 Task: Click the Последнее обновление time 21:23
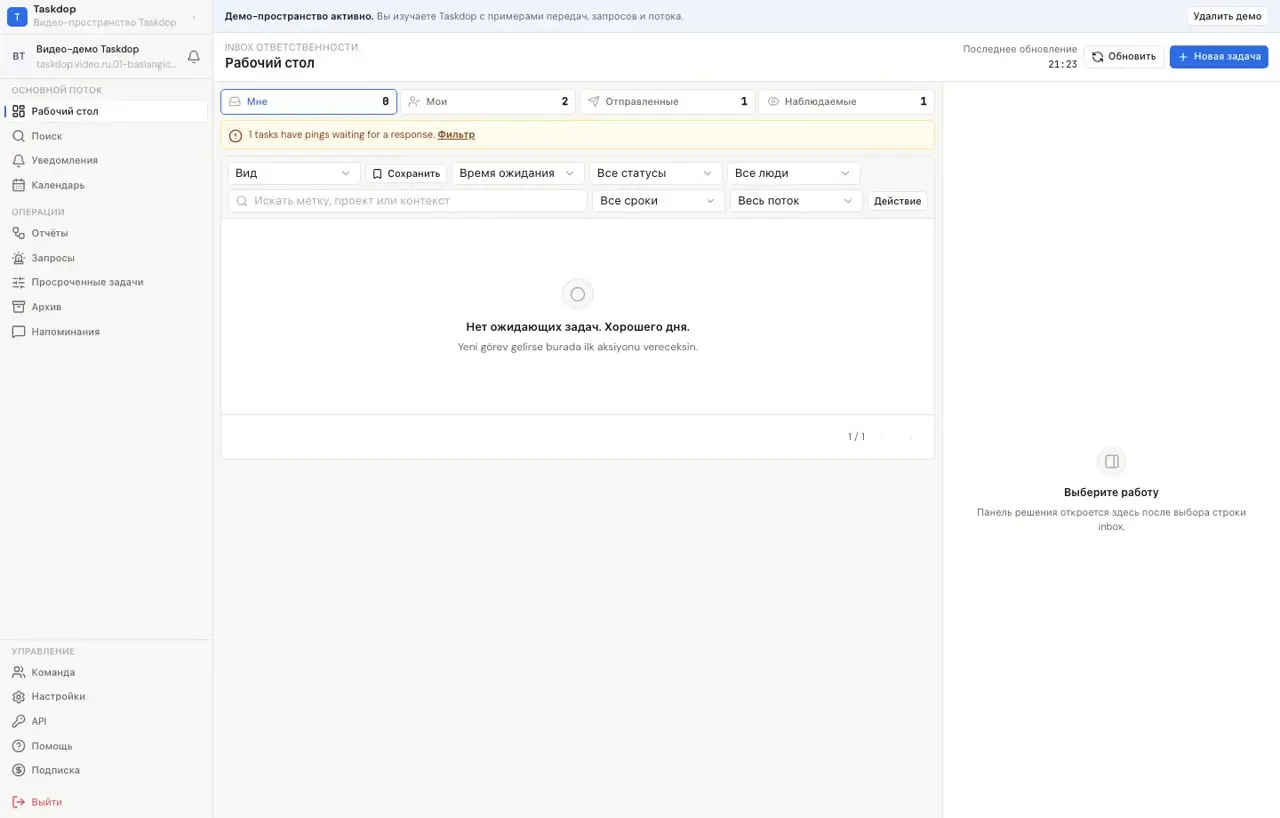(1062, 64)
